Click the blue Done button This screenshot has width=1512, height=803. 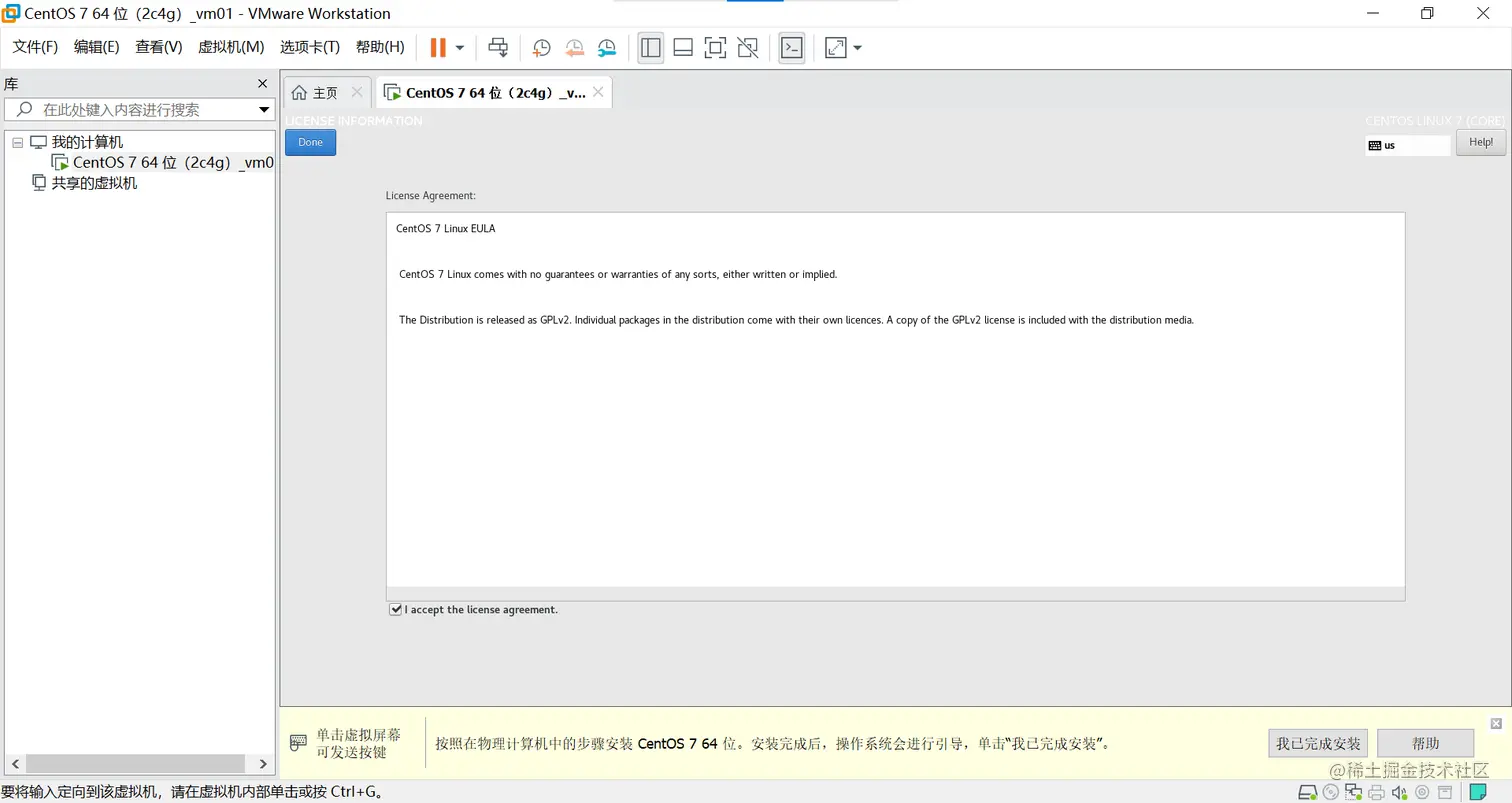click(310, 142)
